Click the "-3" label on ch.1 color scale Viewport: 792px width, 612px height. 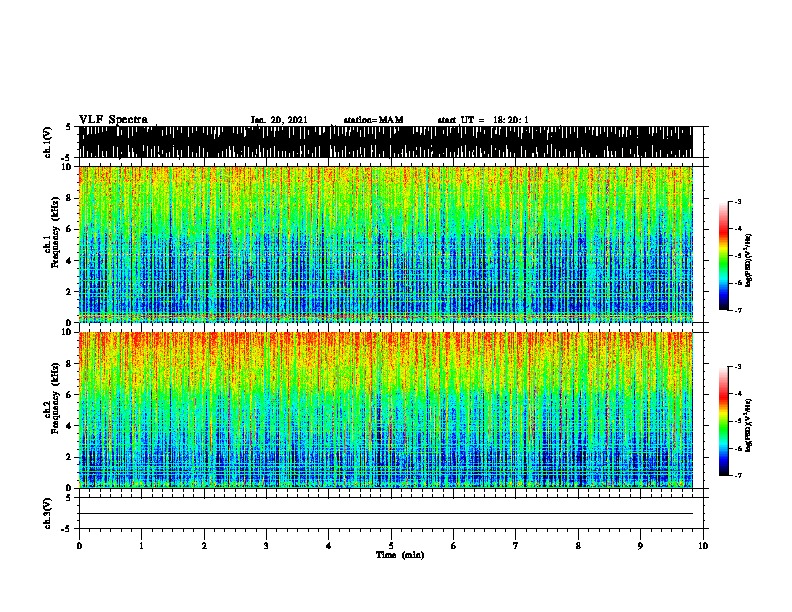click(x=738, y=201)
